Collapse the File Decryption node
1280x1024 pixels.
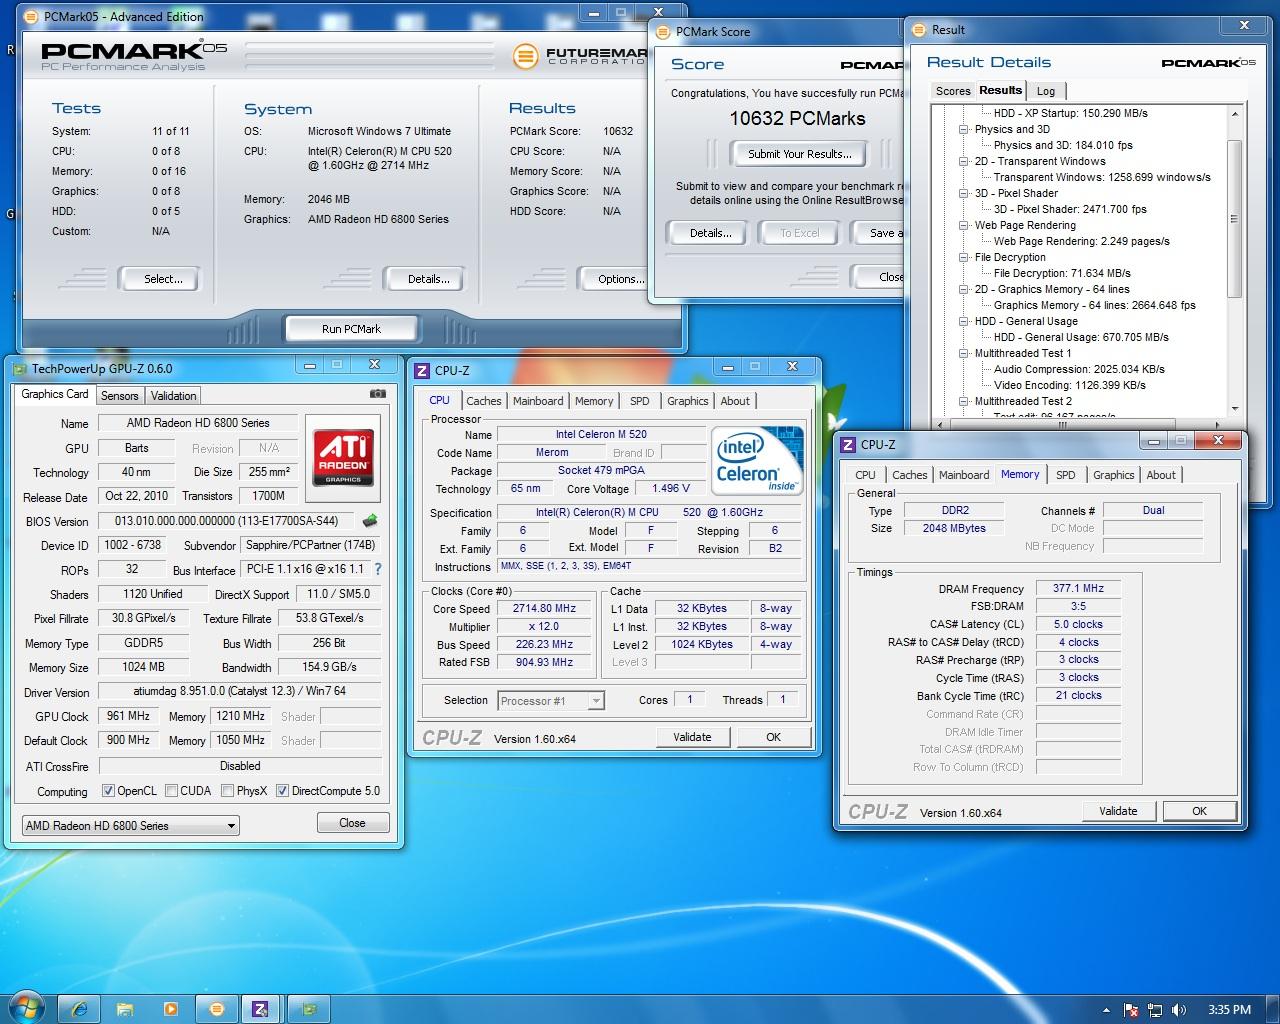(963, 257)
